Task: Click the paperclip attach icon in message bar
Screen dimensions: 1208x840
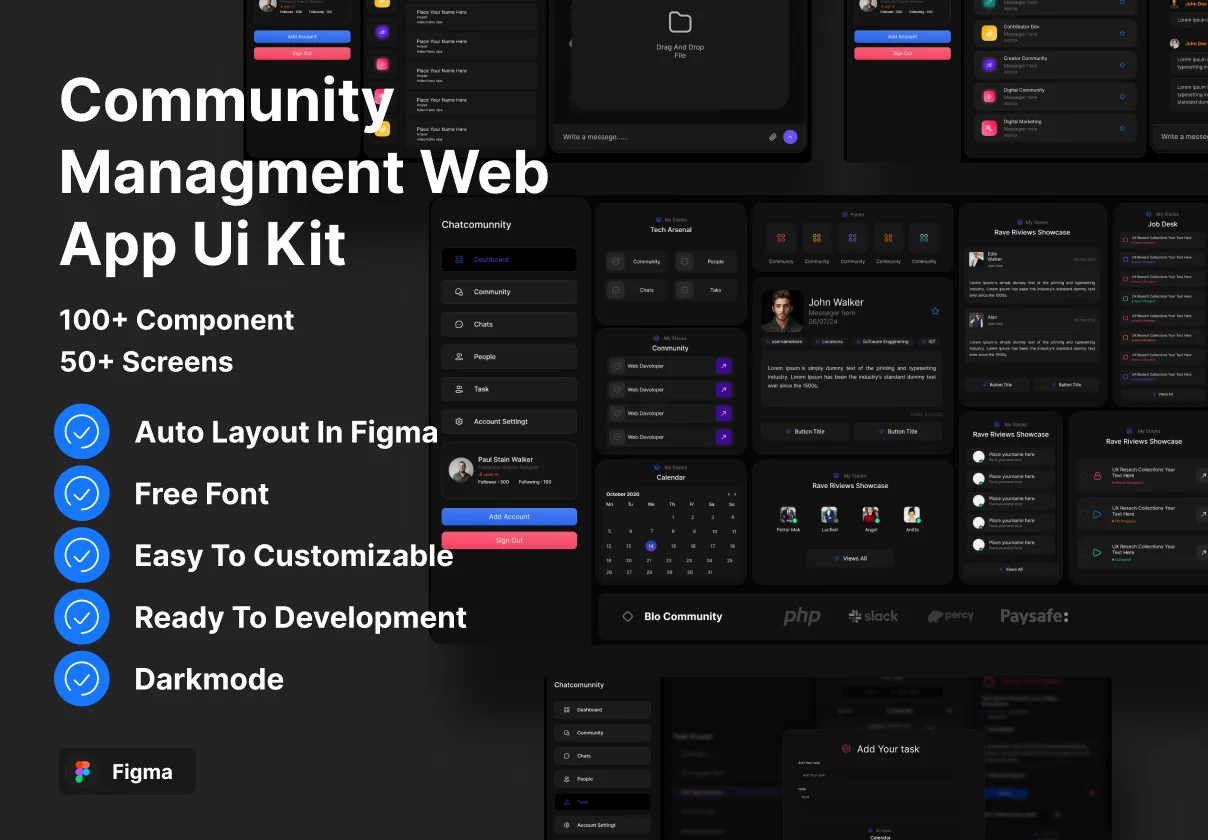Action: pyautogui.click(x=773, y=137)
